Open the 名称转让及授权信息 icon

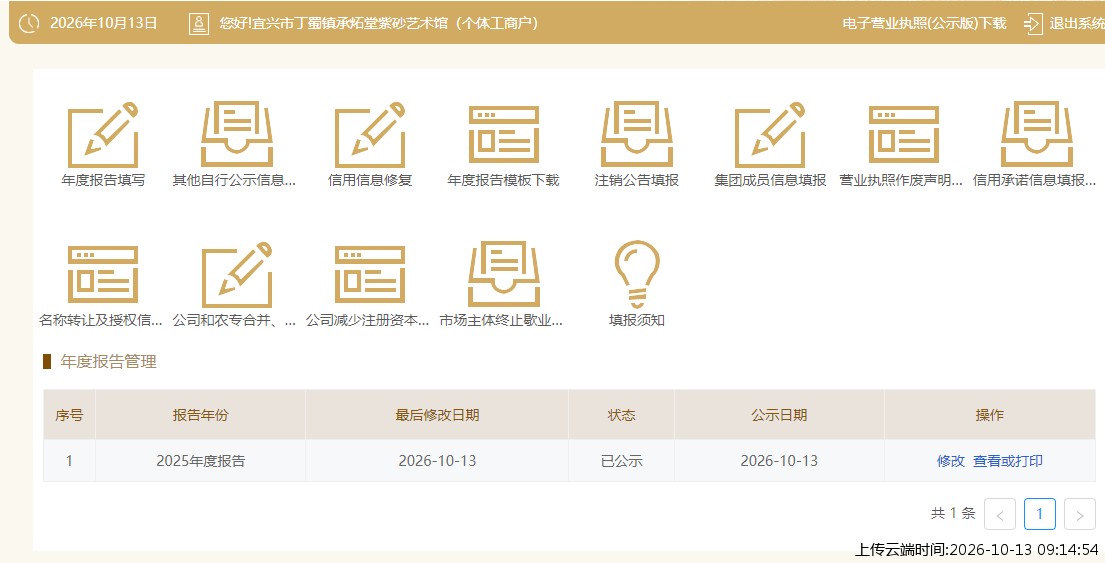pyautogui.click(x=103, y=274)
